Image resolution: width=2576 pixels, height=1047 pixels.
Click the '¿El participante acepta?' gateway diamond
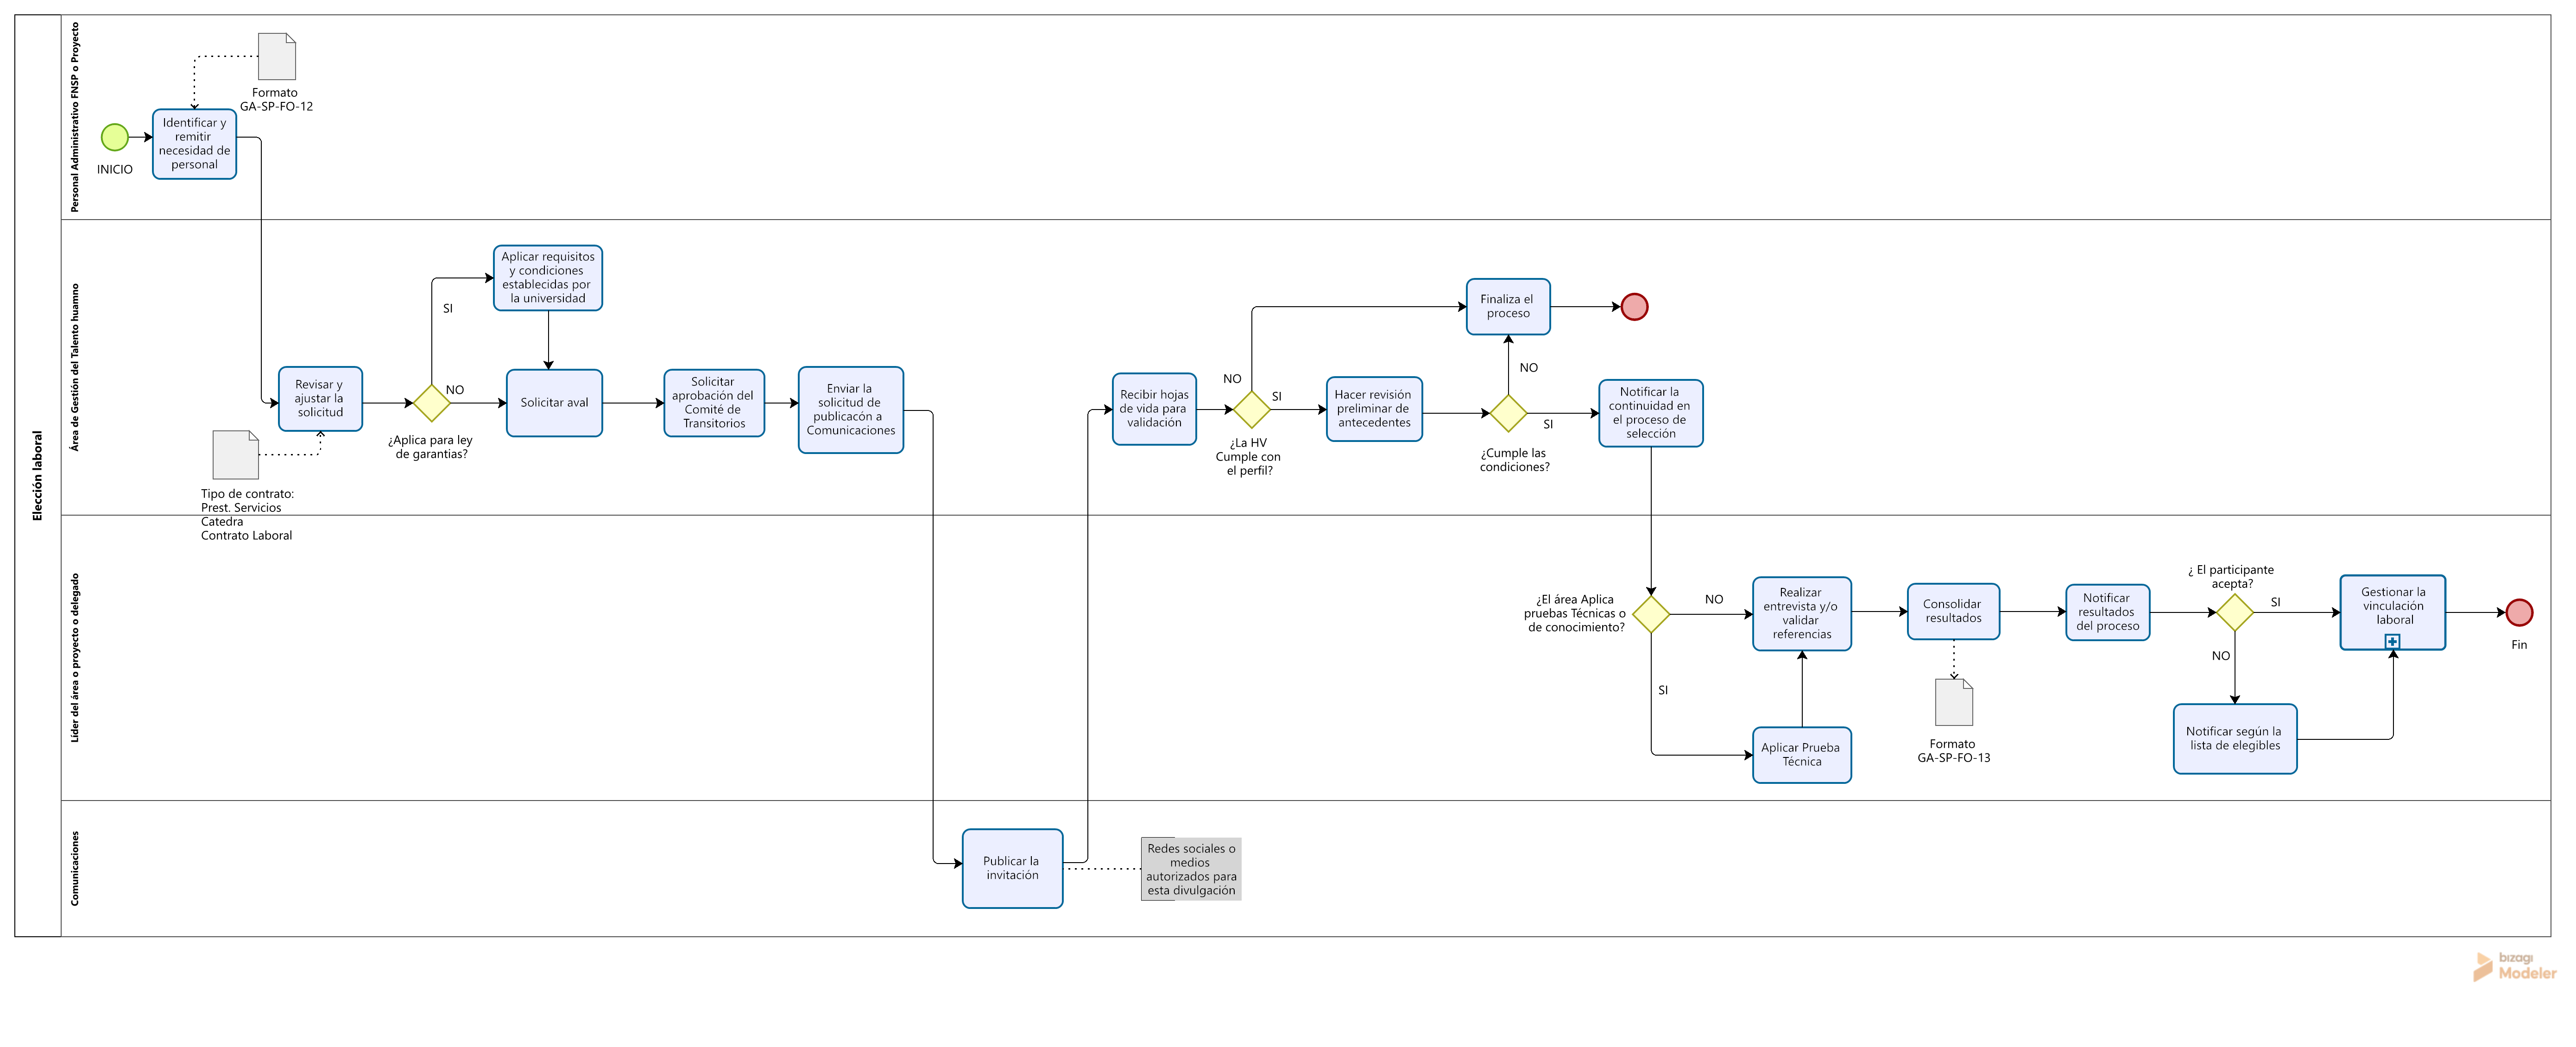2235,612
